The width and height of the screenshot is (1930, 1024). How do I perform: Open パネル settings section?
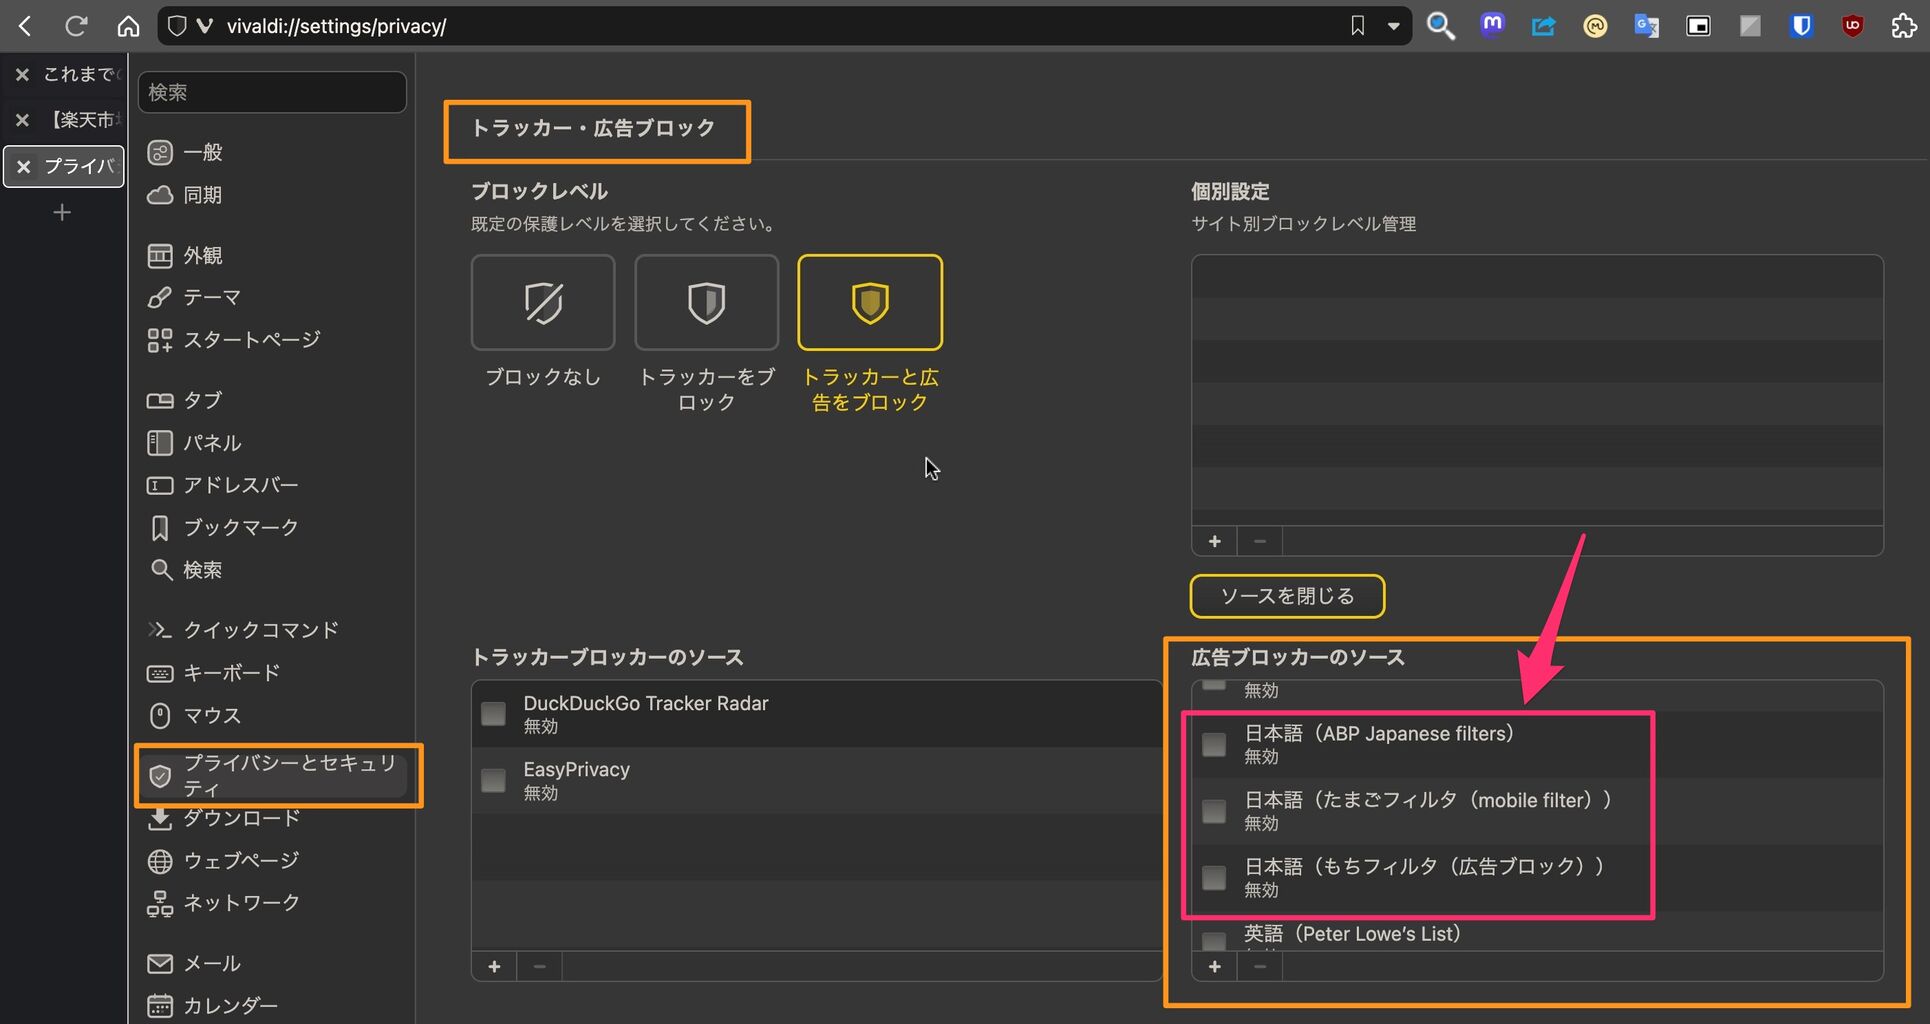point(194,443)
